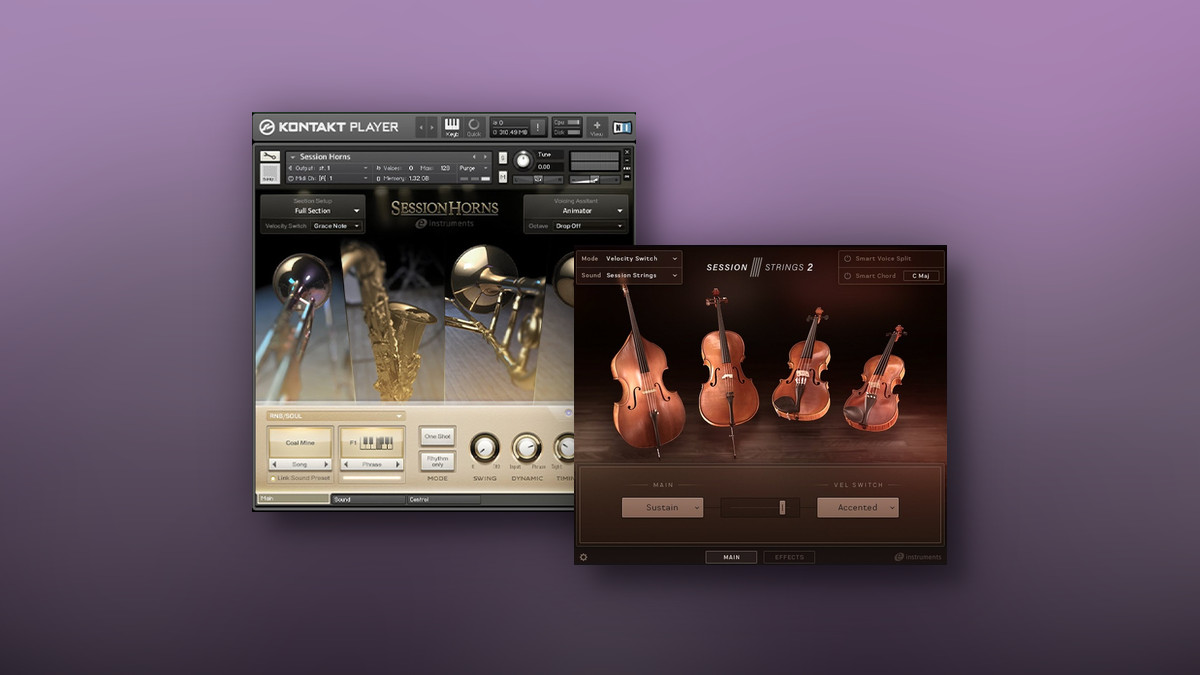The image size is (1200, 675).
Task: Open the Output st. 1 dropdown
Action: tap(328, 168)
